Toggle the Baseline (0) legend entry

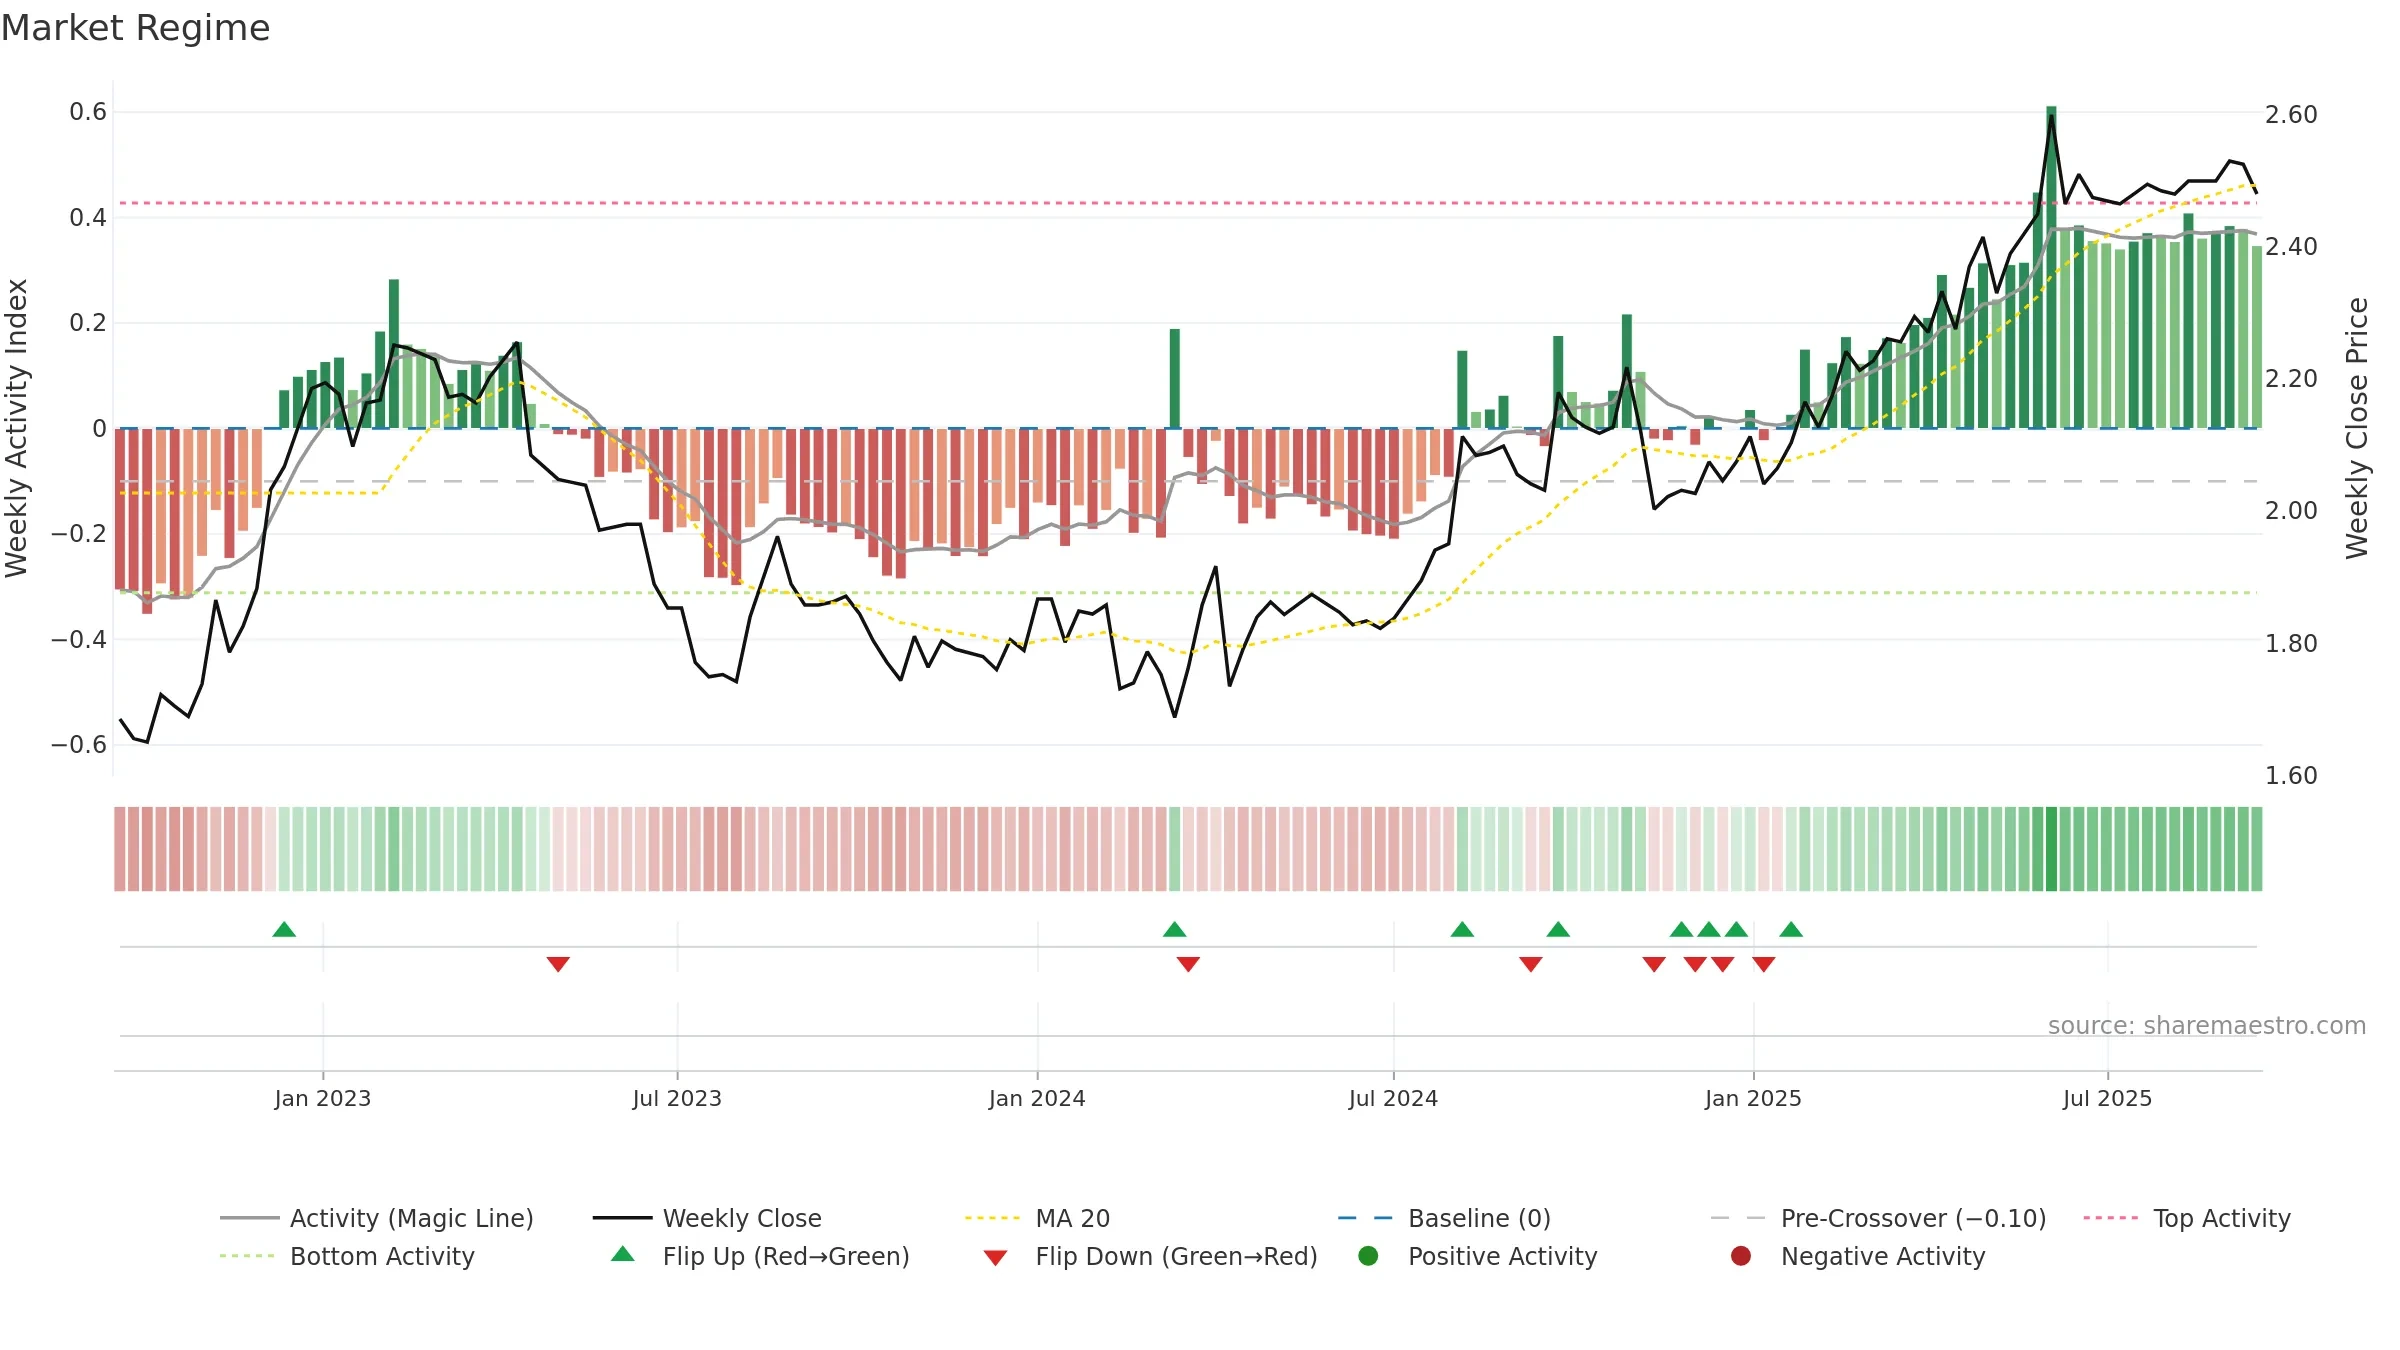pos(1444,1218)
